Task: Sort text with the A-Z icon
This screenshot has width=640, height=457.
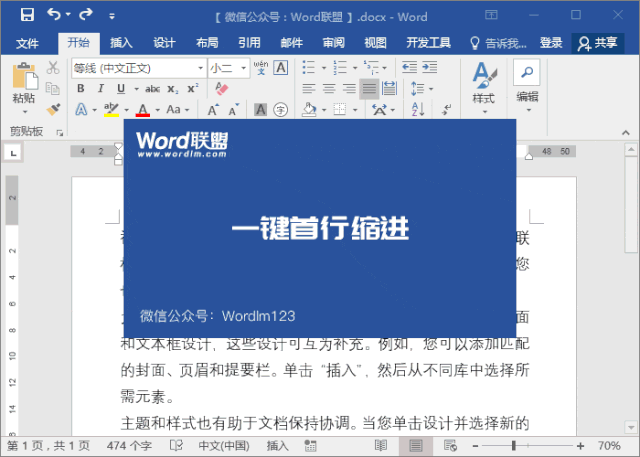Action: pyautogui.click(x=418, y=109)
